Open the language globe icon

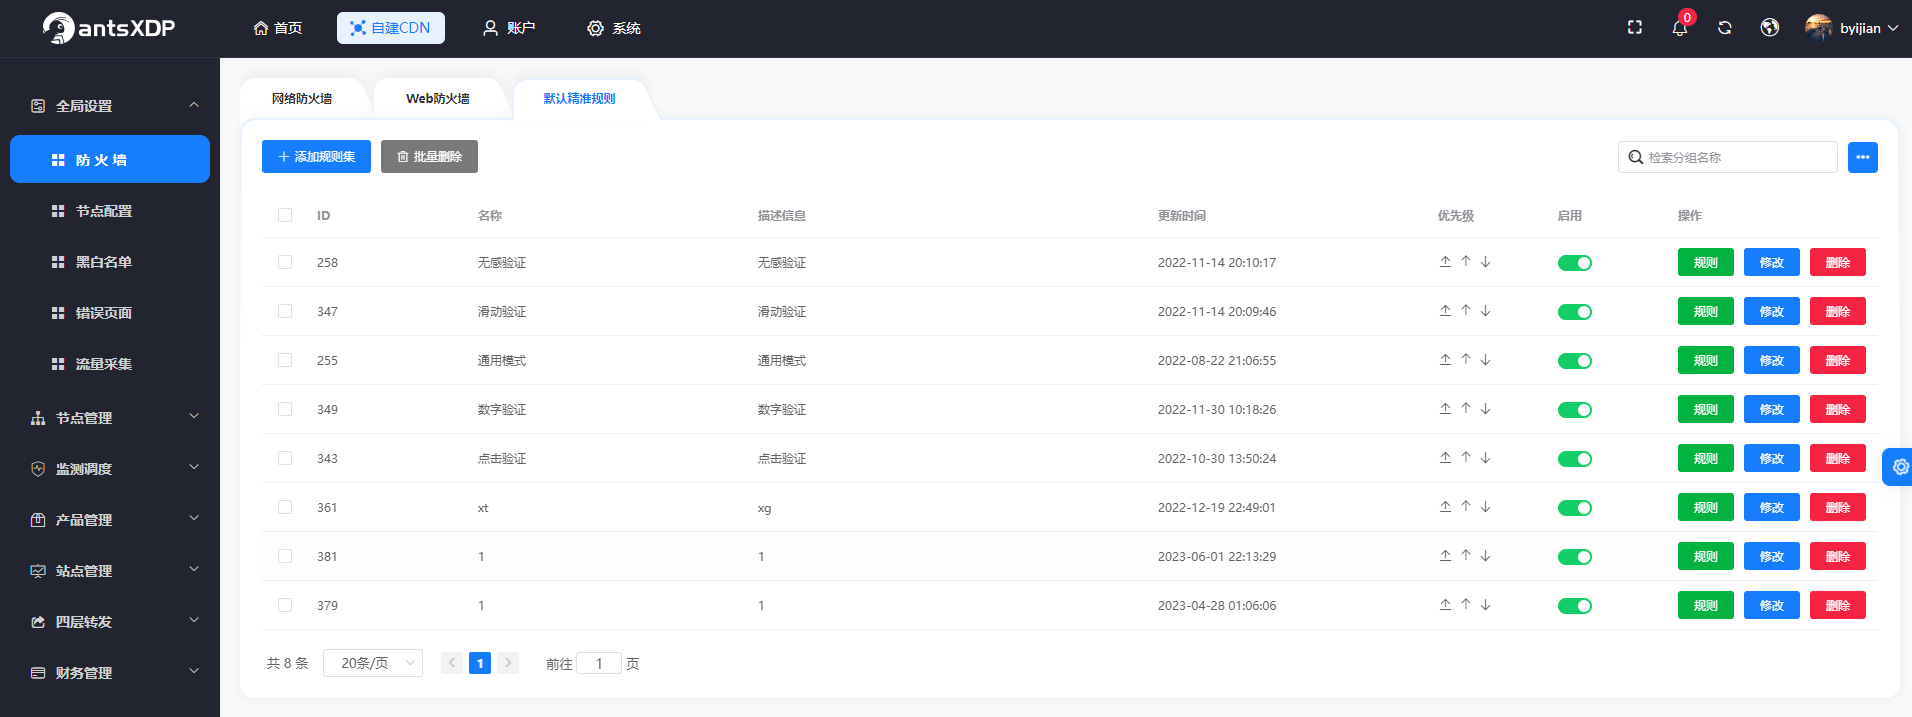click(1770, 28)
